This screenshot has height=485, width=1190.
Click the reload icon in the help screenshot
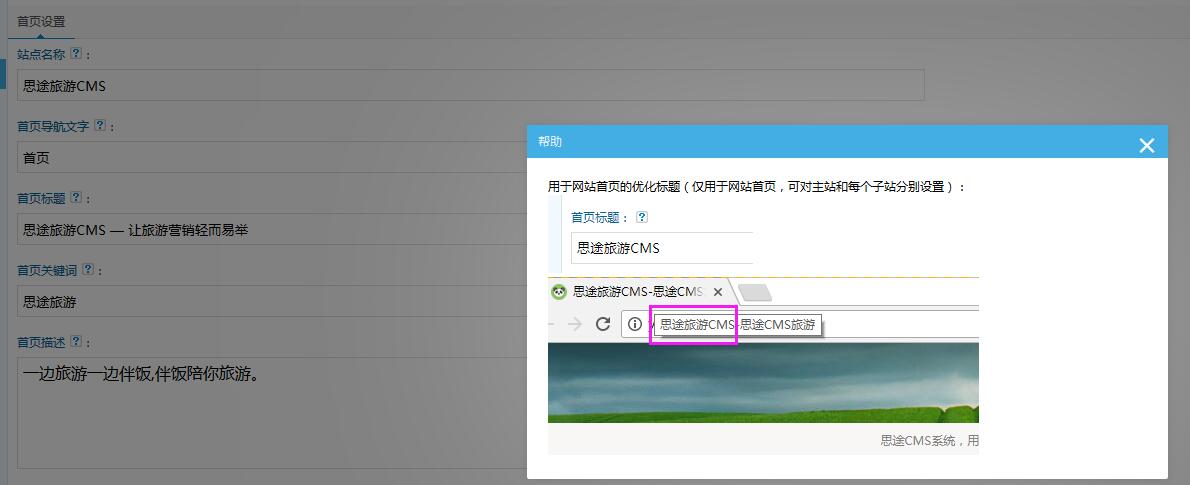coord(602,324)
